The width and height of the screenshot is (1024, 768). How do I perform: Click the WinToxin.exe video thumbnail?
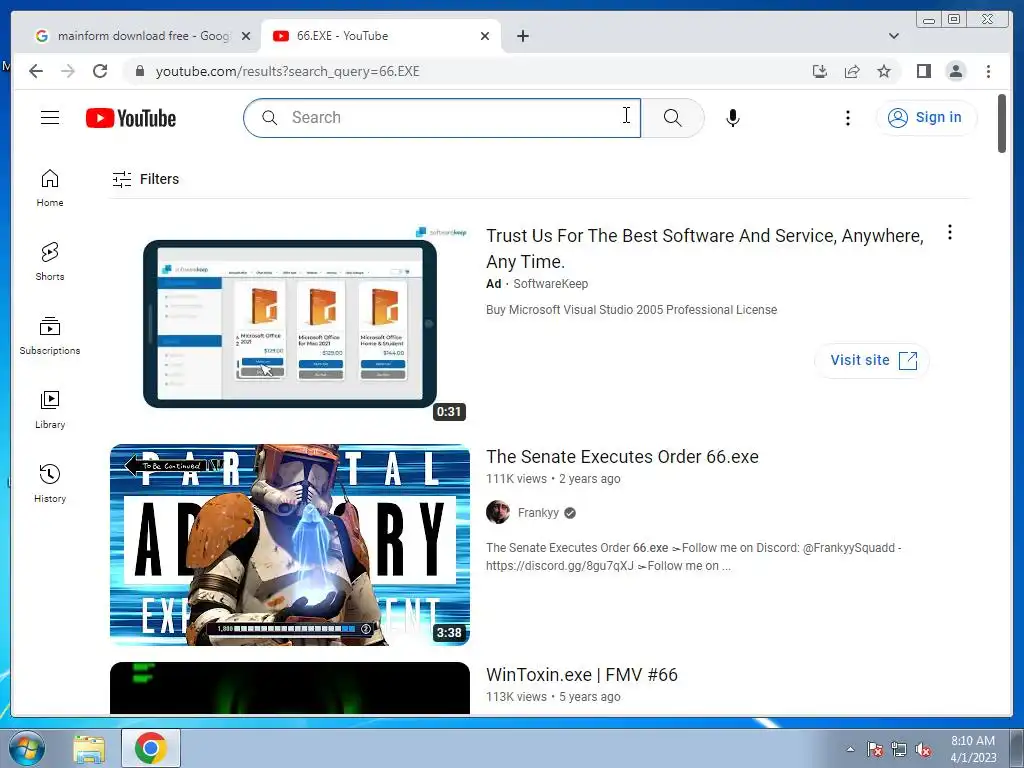tap(290, 688)
